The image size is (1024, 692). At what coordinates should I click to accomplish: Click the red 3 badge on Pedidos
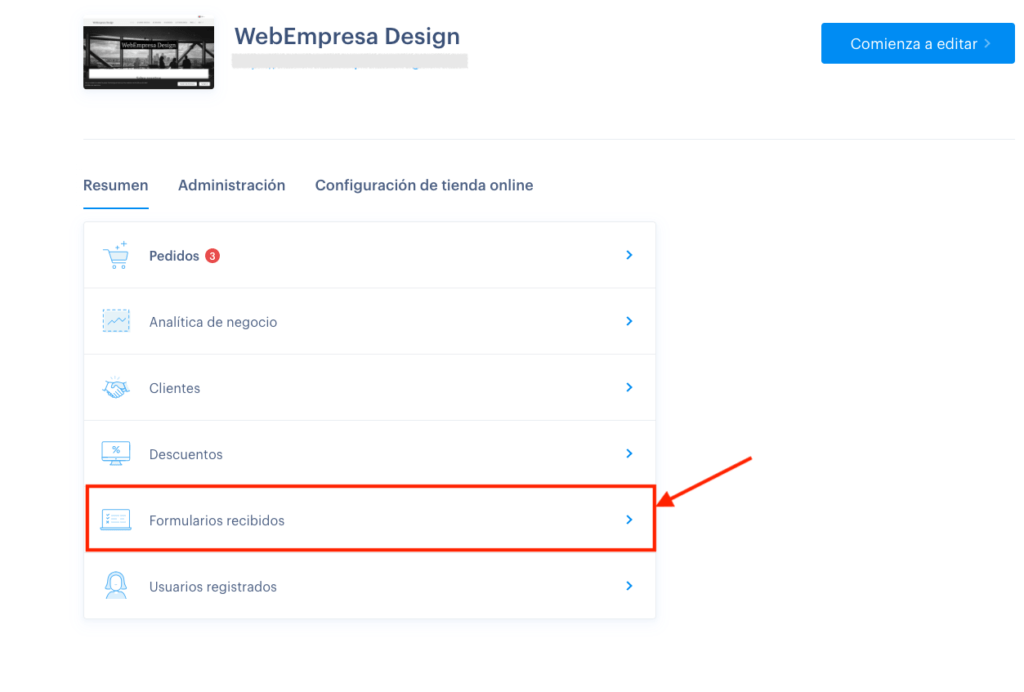[212, 256]
